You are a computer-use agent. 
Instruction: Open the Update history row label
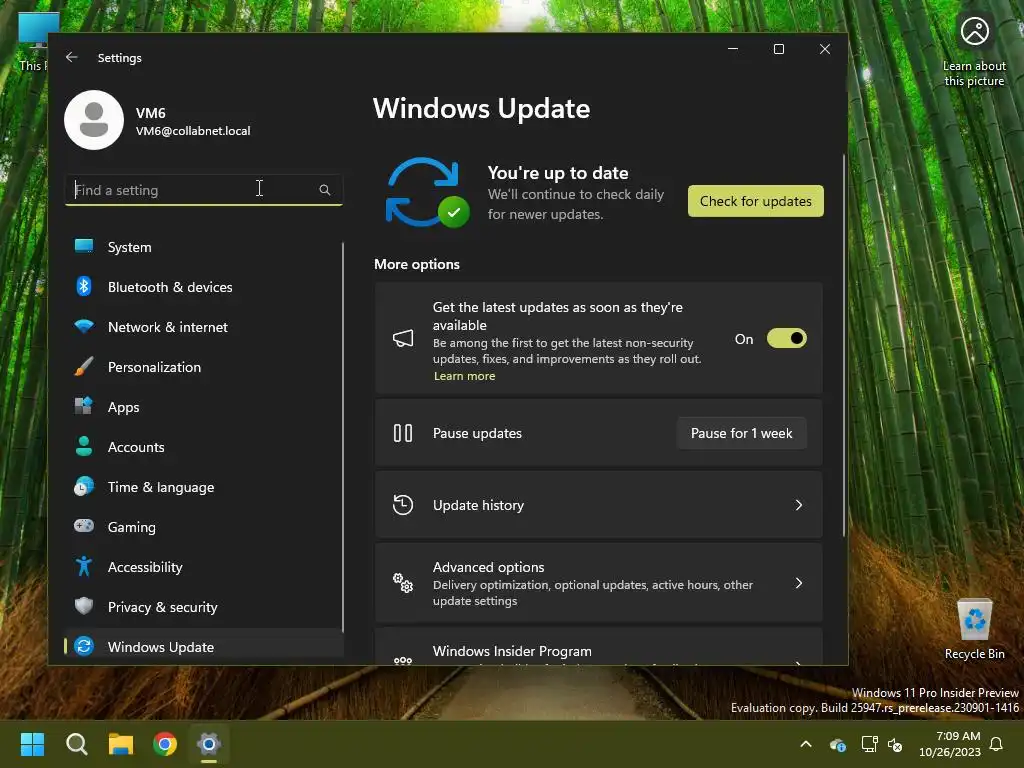(478, 505)
